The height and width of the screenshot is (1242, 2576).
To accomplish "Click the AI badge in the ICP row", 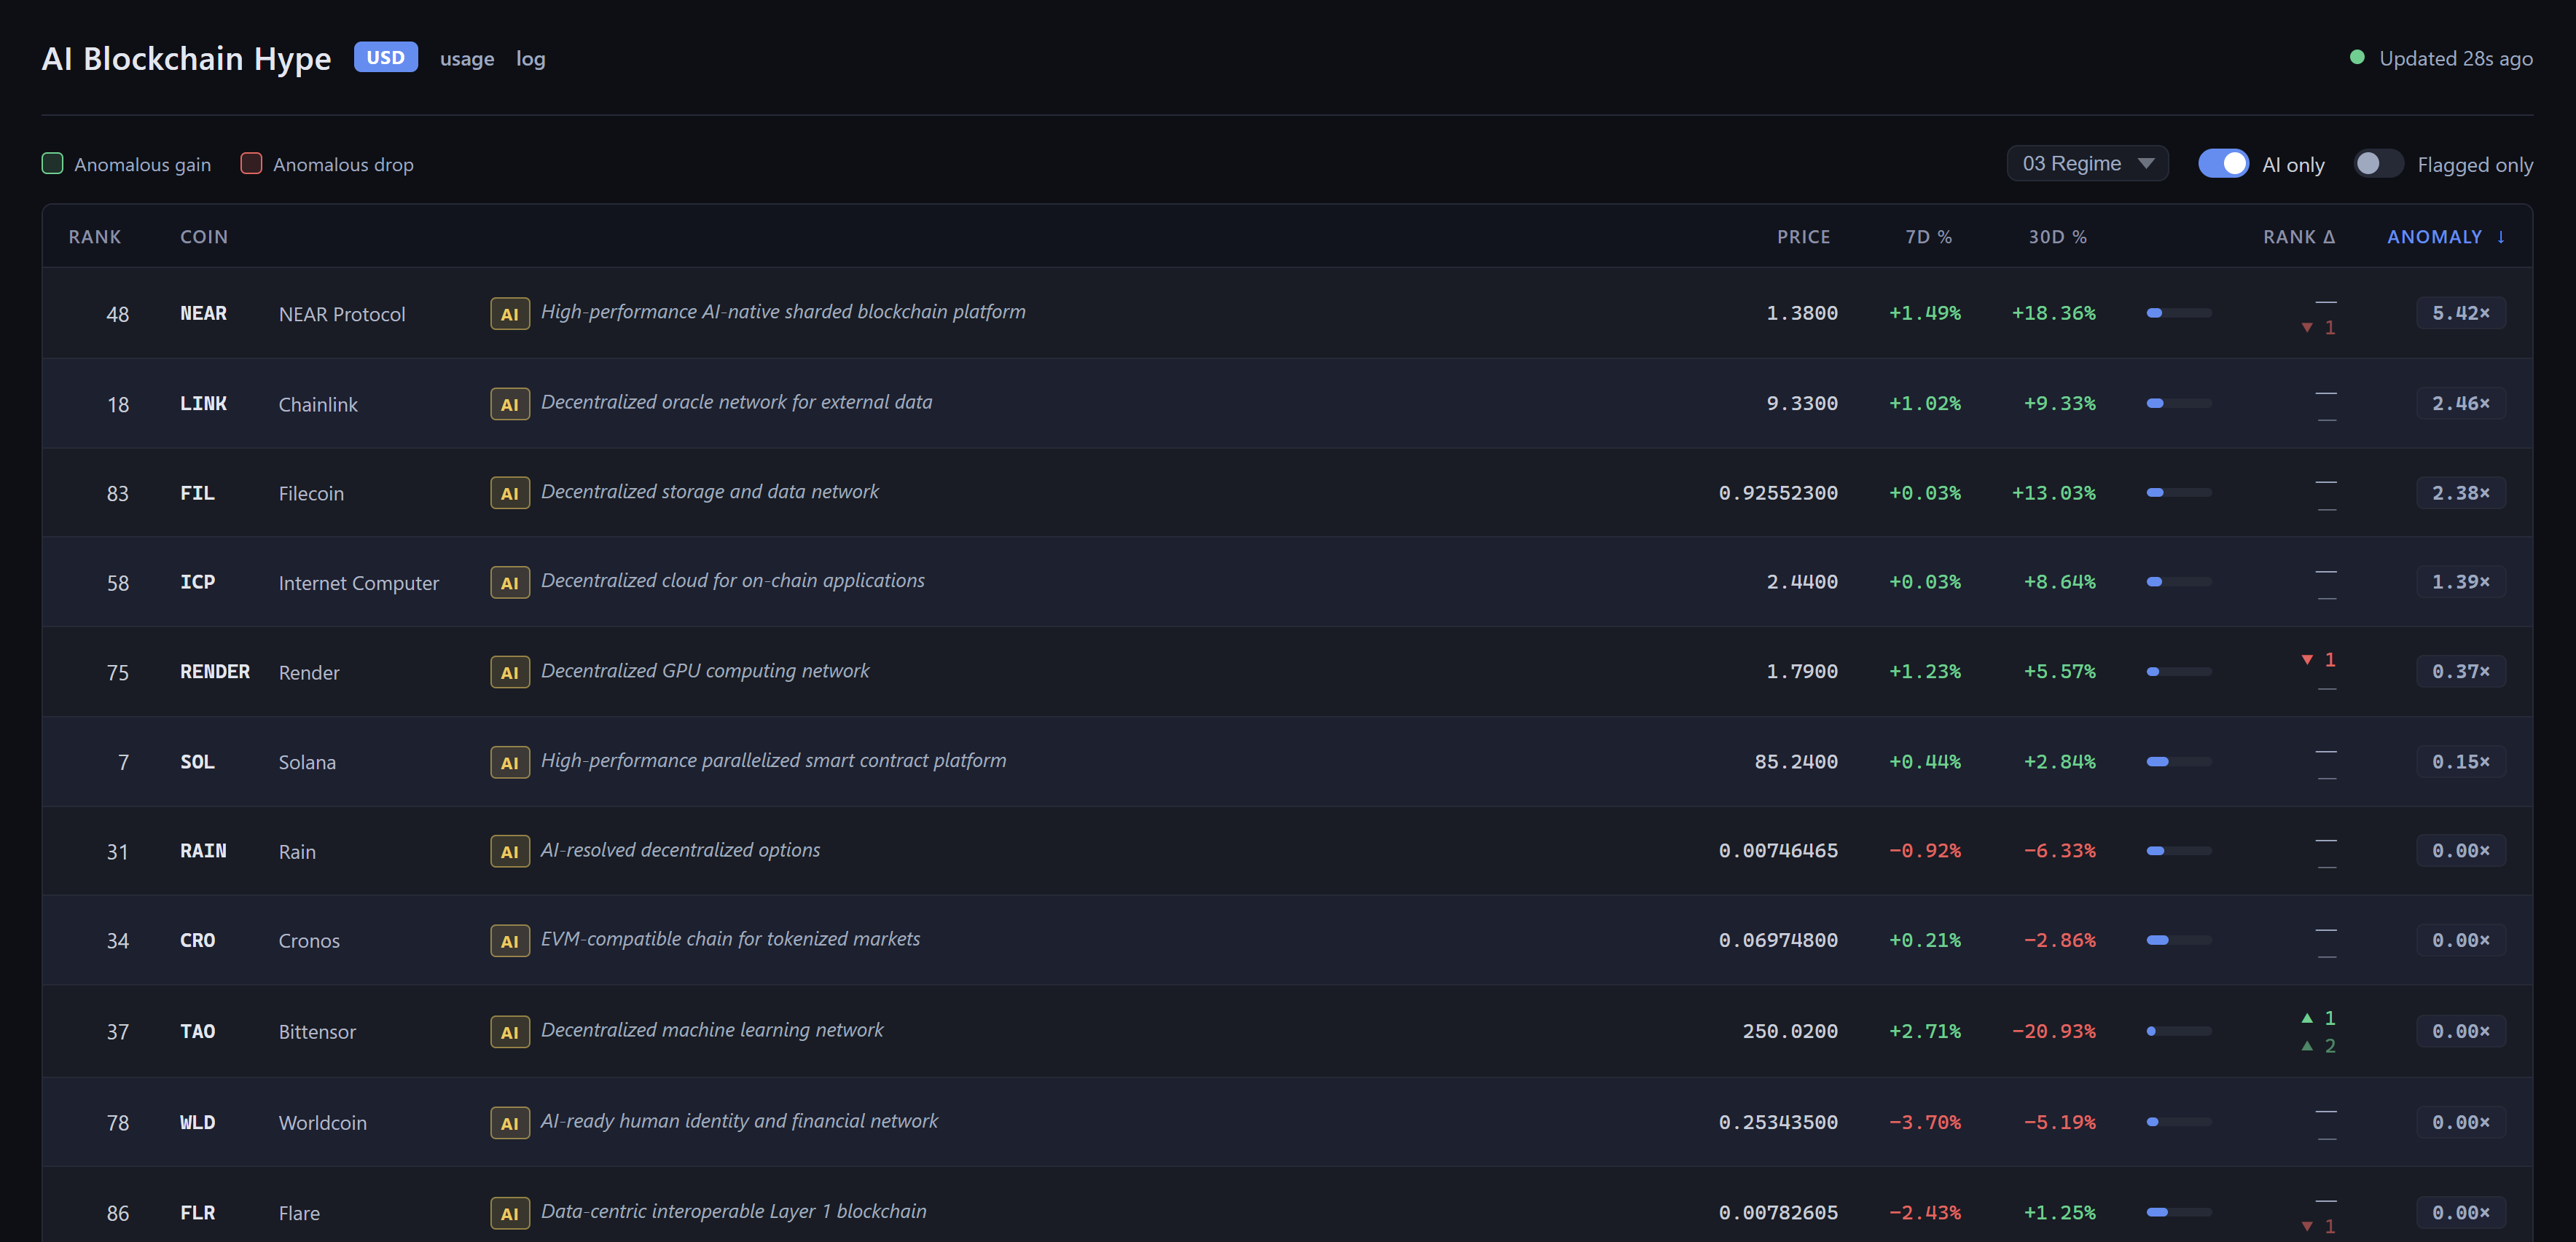I will pos(509,583).
